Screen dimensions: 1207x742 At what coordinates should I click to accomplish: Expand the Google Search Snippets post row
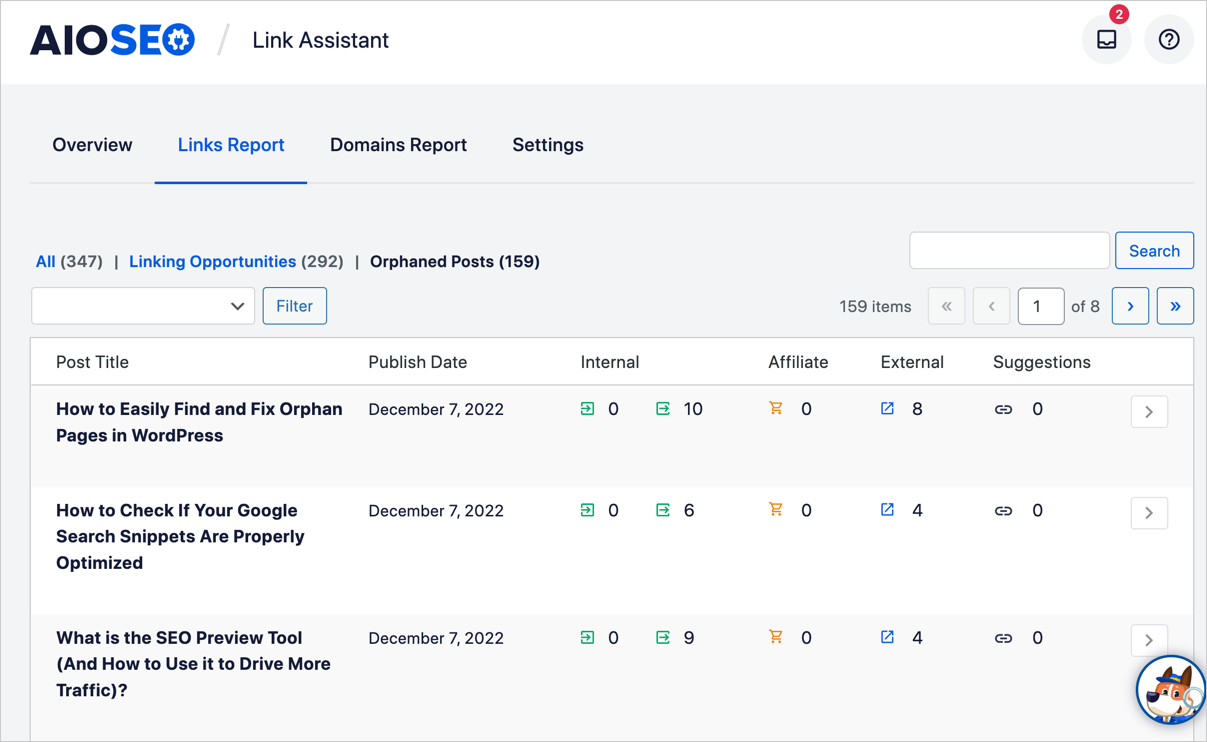1149,512
